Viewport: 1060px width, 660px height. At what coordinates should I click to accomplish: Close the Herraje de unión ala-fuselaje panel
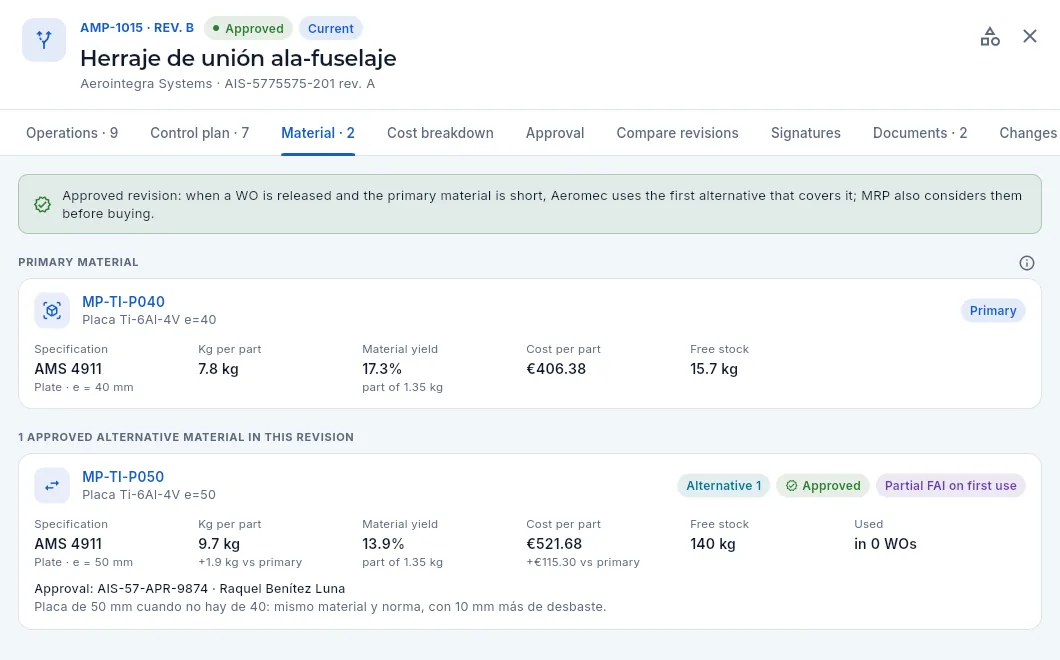(x=1030, y=37)
